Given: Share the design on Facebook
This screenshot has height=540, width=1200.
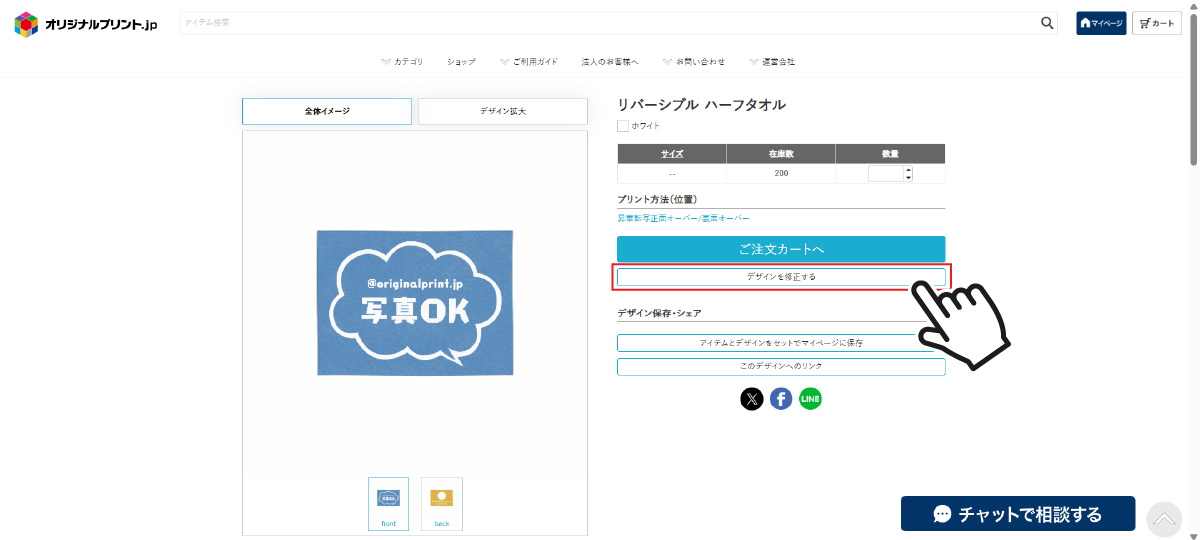Looking at the screenshot, I should click(x=781, y=399).
